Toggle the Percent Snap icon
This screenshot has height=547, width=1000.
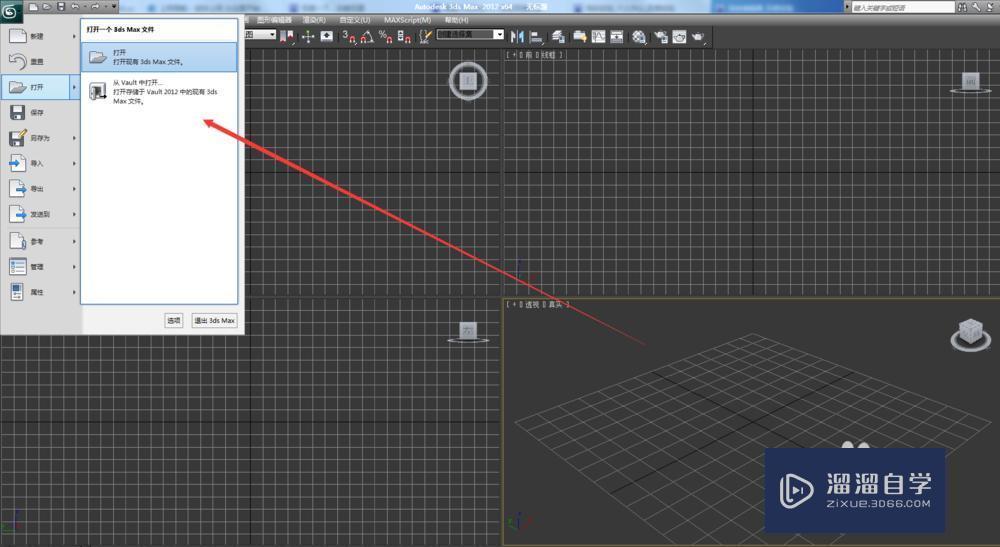coord(385,36)
